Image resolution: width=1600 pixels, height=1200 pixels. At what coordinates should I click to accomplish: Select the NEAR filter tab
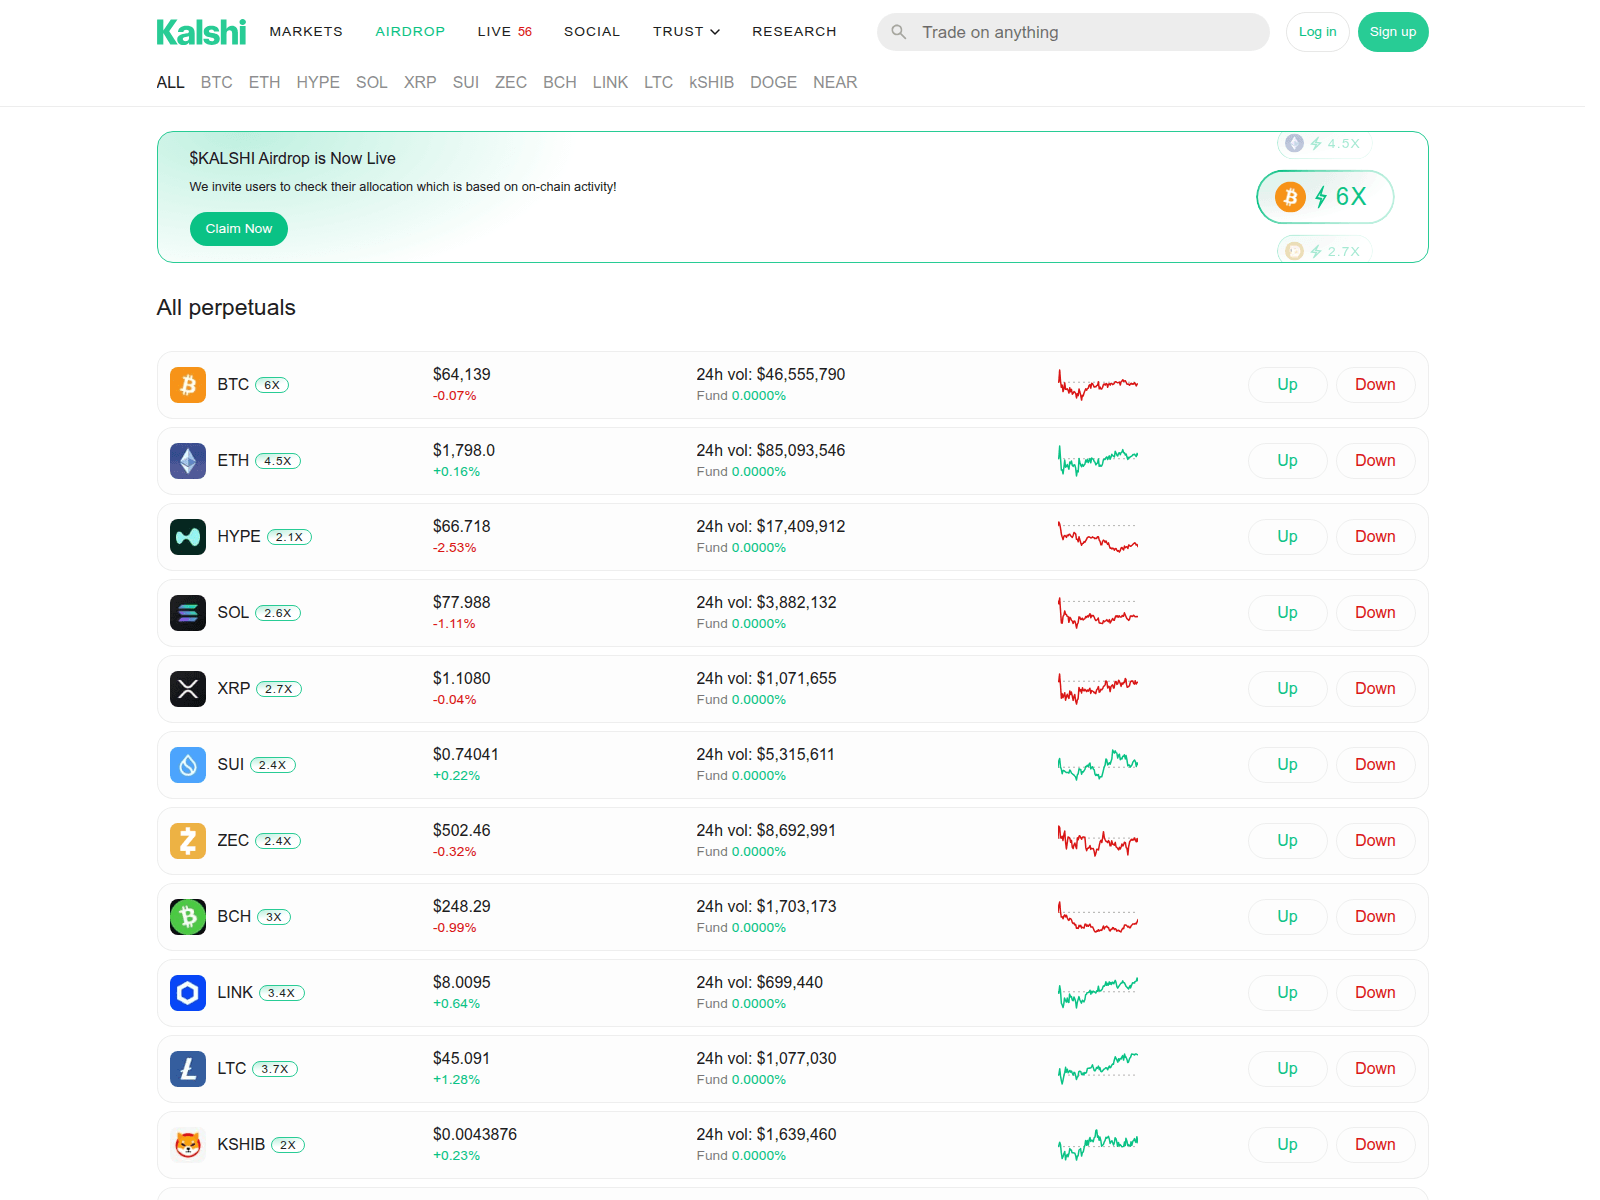pos(835,82)
